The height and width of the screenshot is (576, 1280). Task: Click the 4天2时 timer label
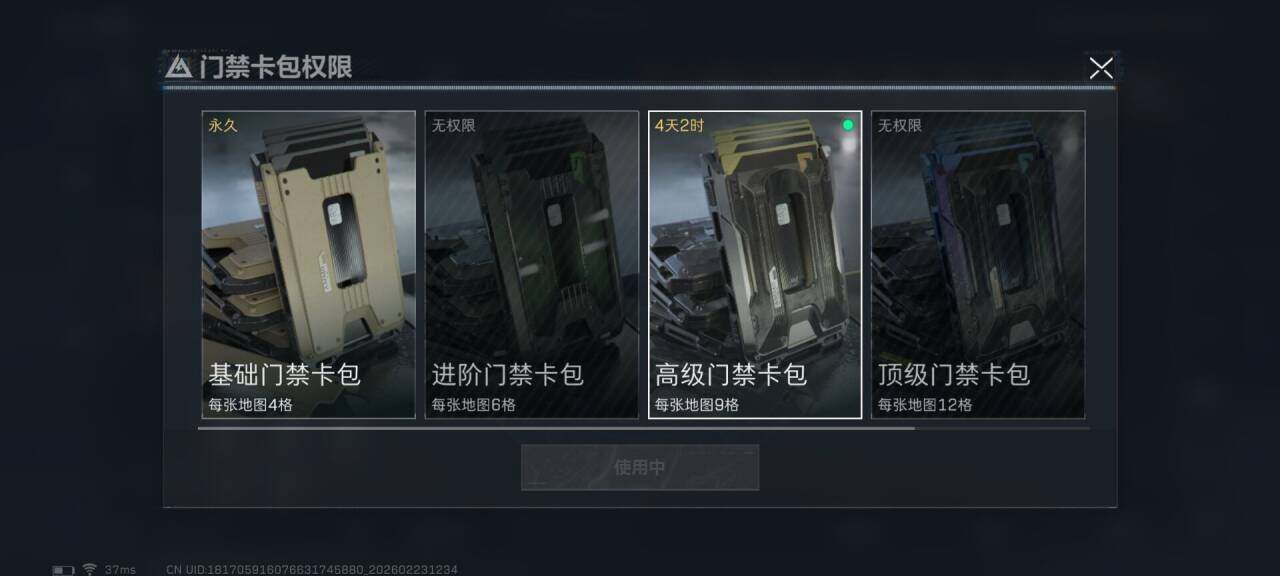pyautogui.click(x=679, y=126)
